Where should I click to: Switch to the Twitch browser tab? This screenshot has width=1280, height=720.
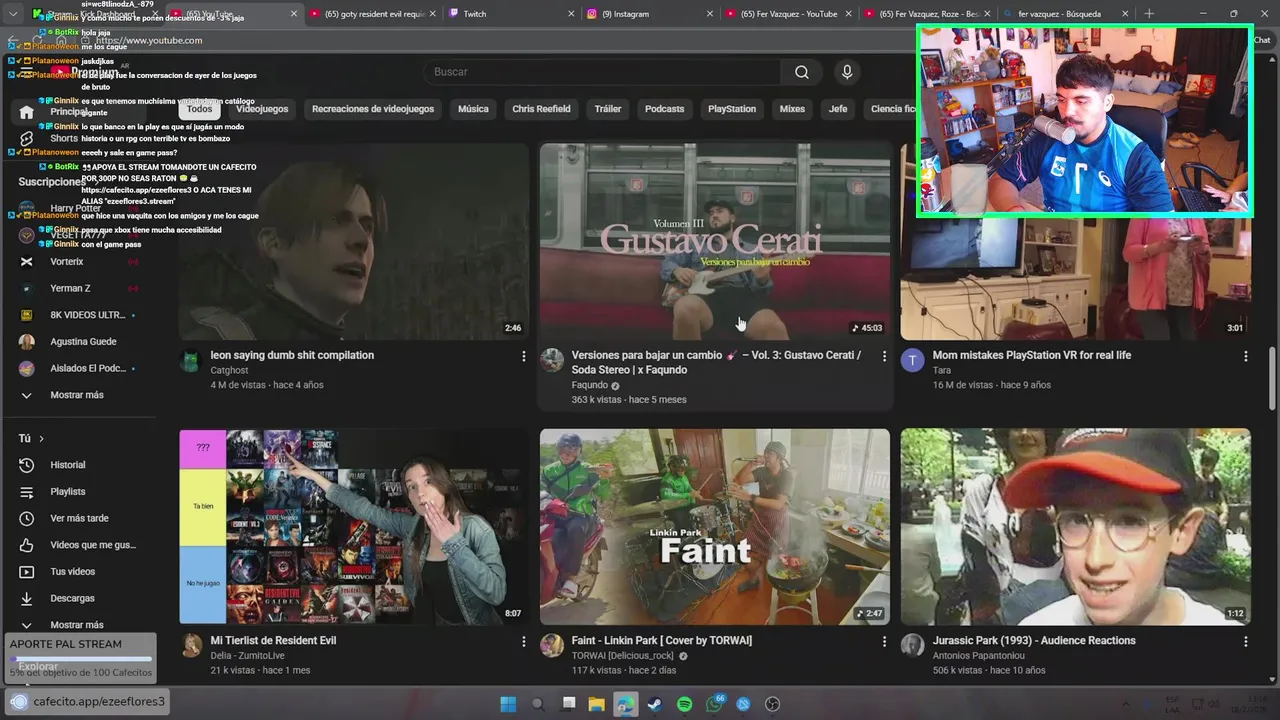tap(510, 14)
